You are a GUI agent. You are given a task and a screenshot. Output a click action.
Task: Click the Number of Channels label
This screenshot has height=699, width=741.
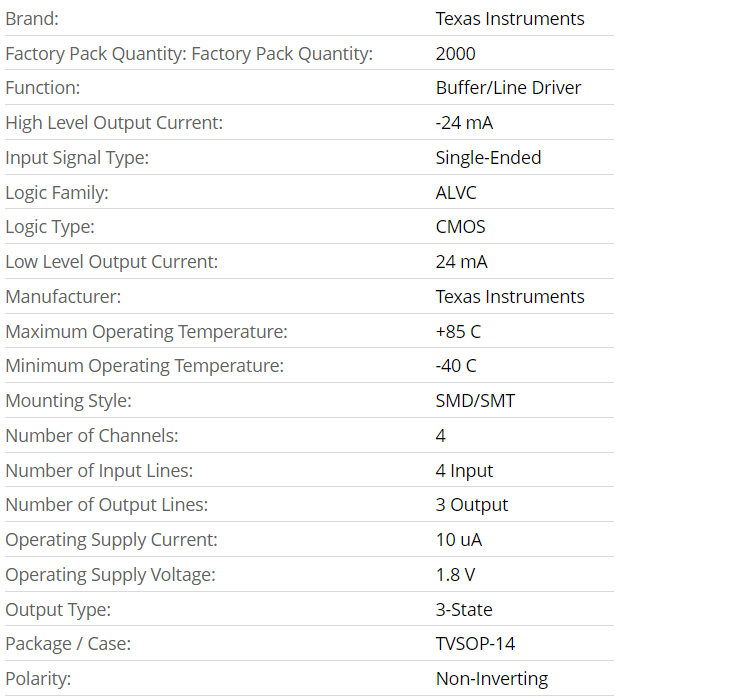pyautogui.click(x=92, y=436)
